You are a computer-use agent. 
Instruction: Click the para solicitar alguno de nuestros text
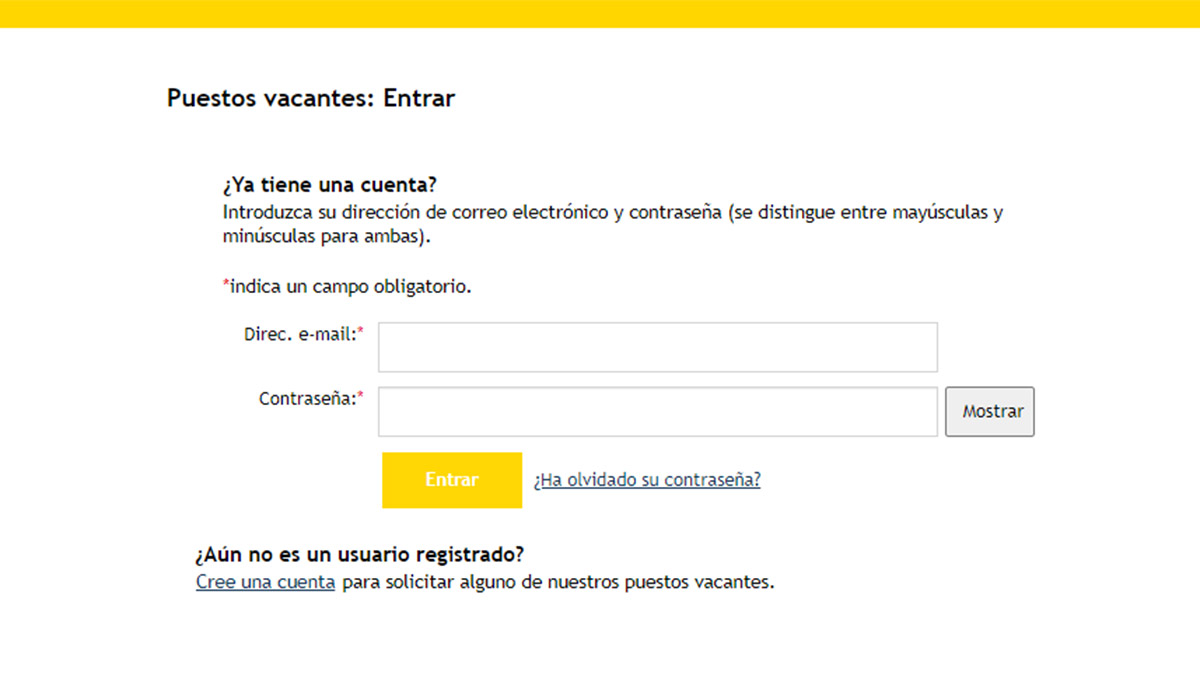558,582
